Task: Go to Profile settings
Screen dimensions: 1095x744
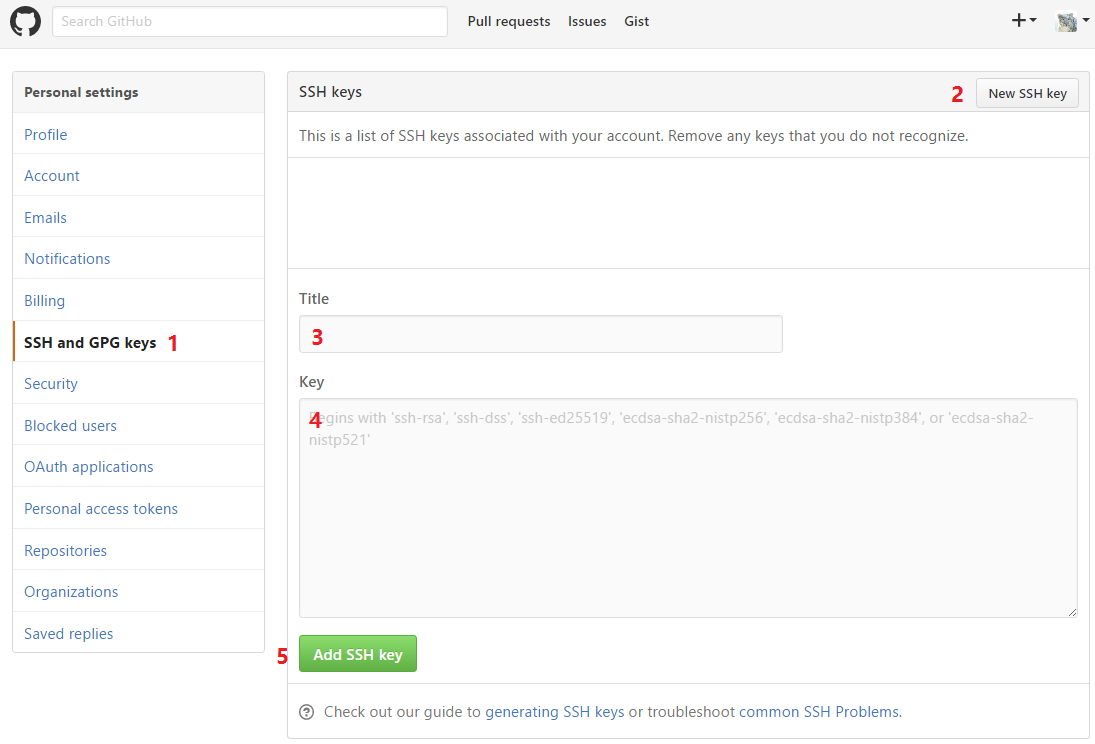Action: (x=45, y=133)
